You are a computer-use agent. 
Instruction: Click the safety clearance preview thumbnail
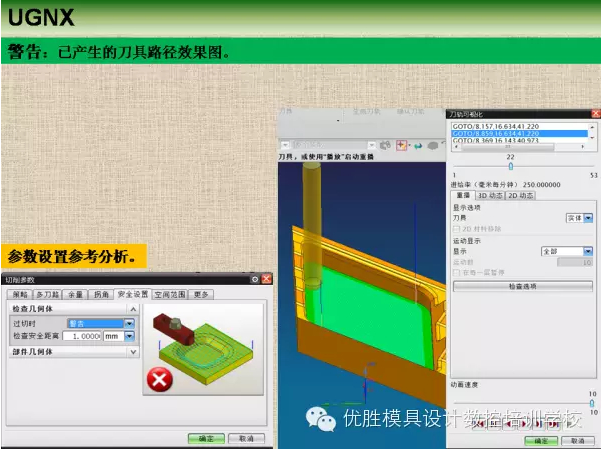pyautogui.click(x=203, y=349)
